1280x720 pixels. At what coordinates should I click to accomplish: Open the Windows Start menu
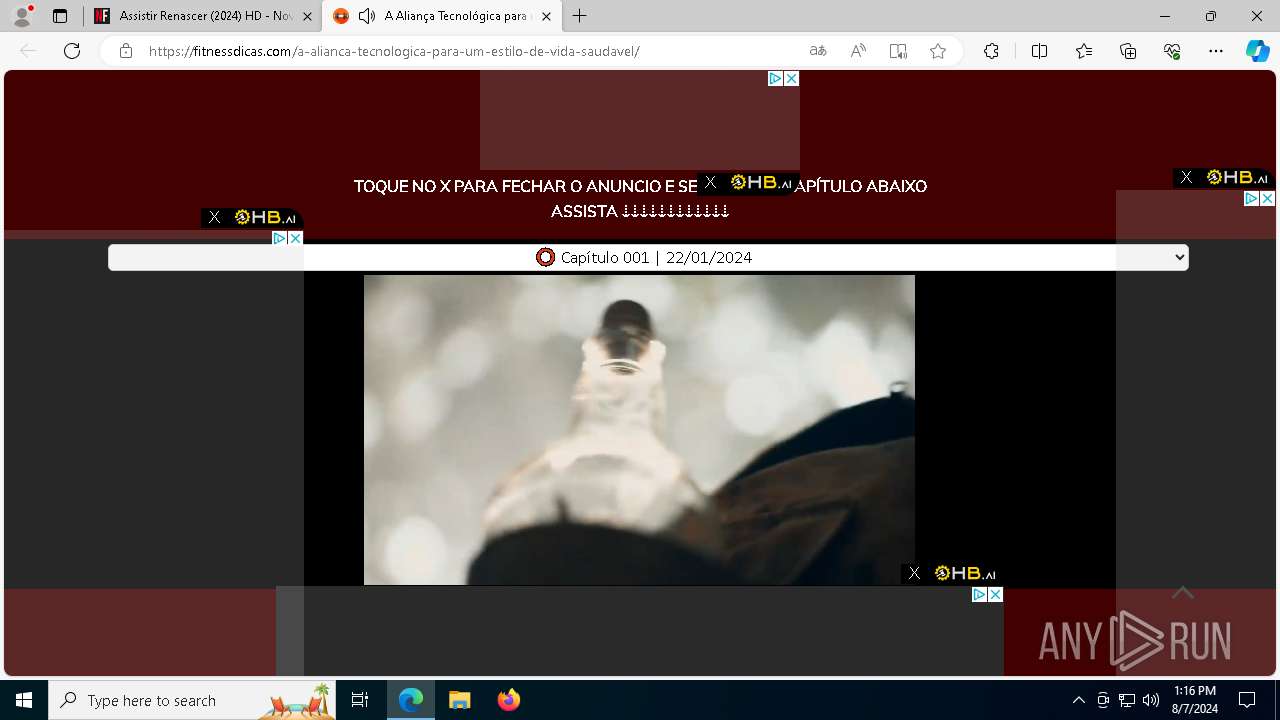[24, 700]
